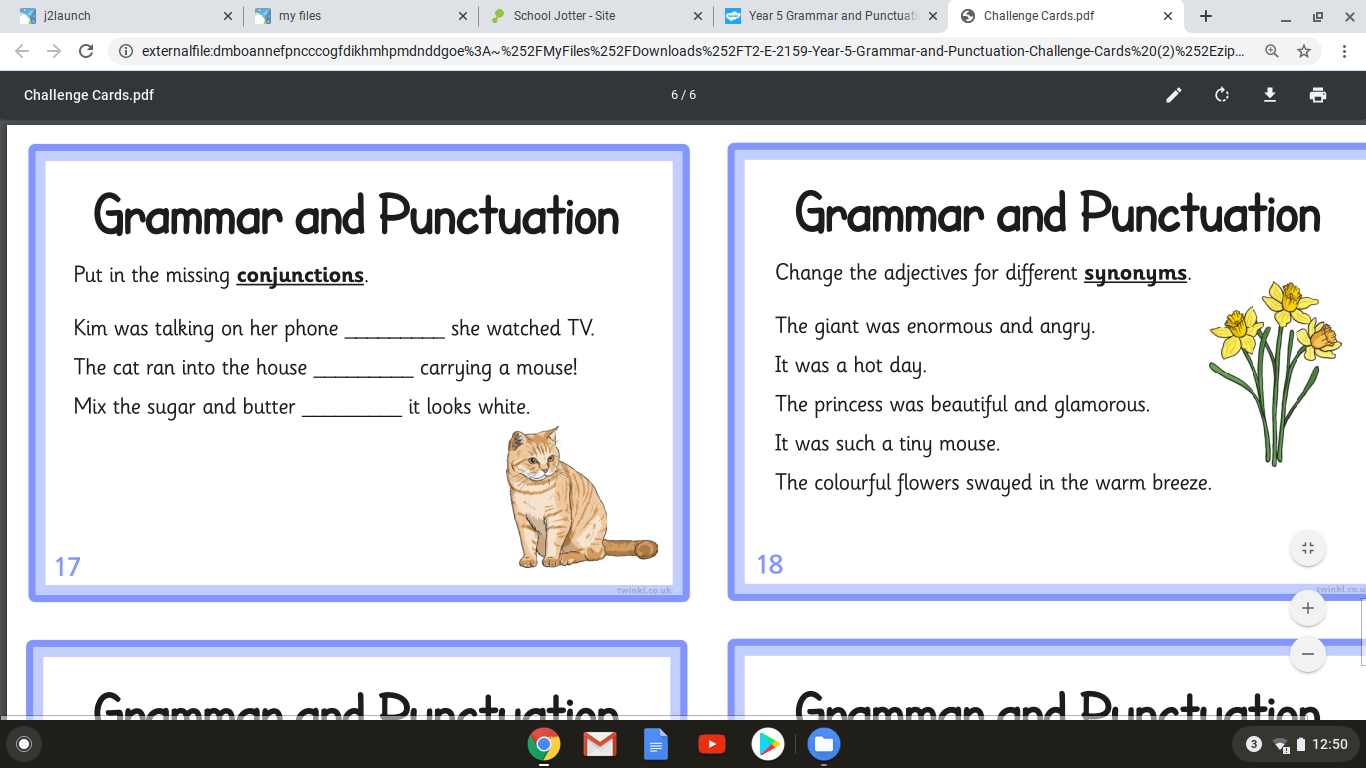Image resolution: width=1366 pixels, height=768 pixels.
Task: Open the Chrome three-dot menu
Action: (x=1343, y=51)
